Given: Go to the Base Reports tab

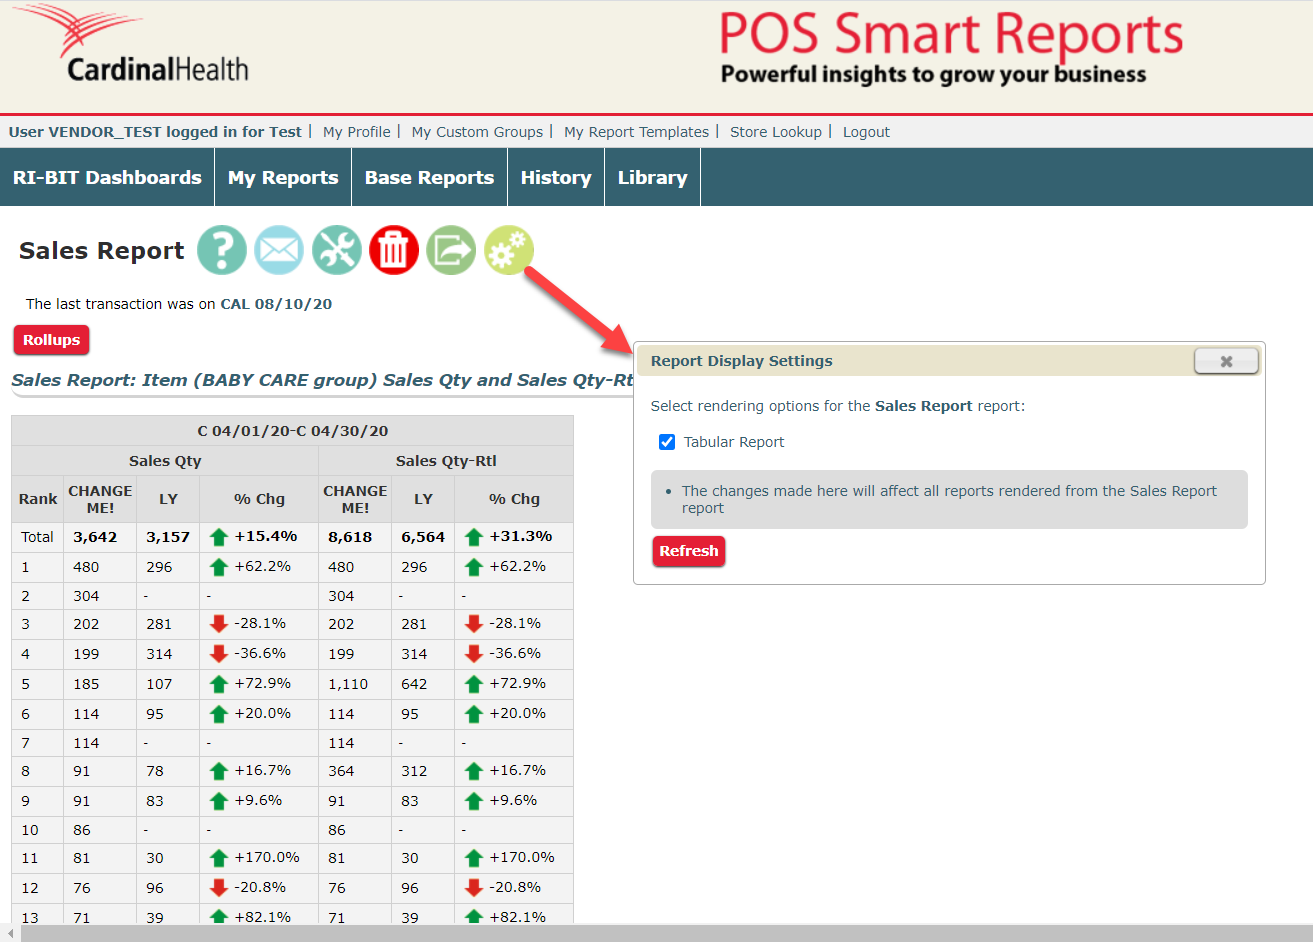Looking at the screenshot, I should 429,178.
